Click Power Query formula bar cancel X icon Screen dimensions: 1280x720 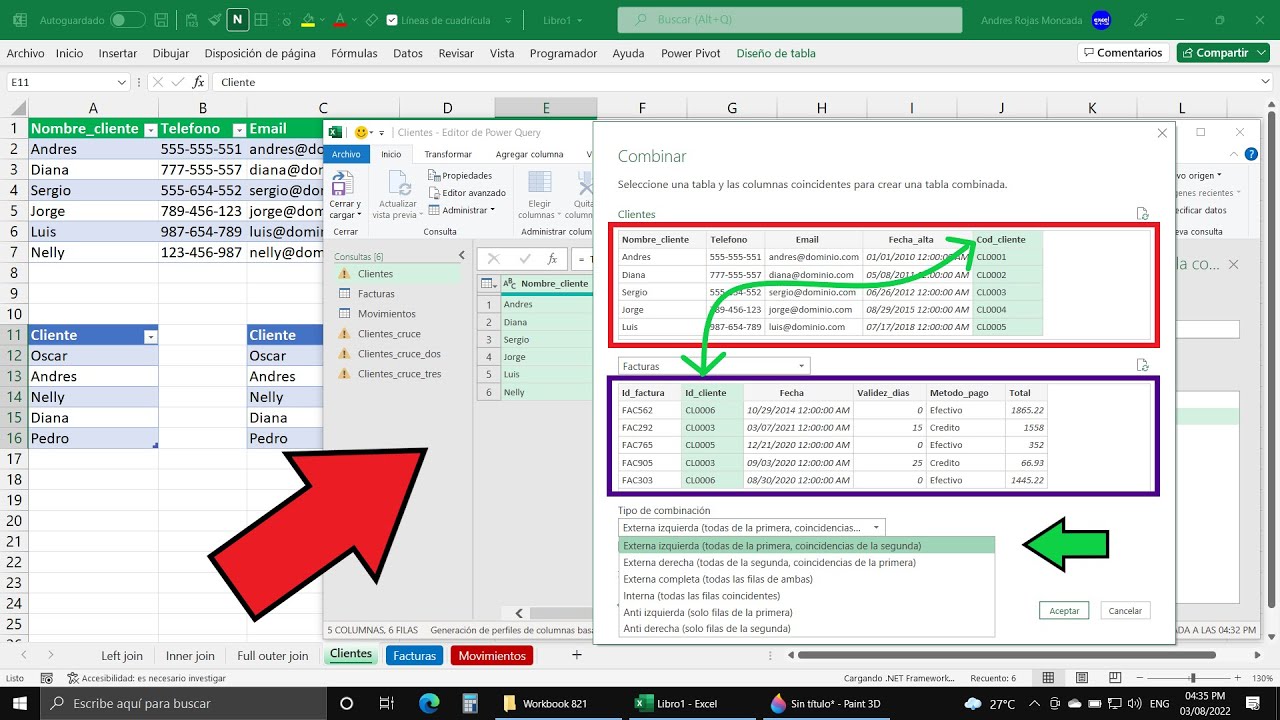tap(493, 258)
